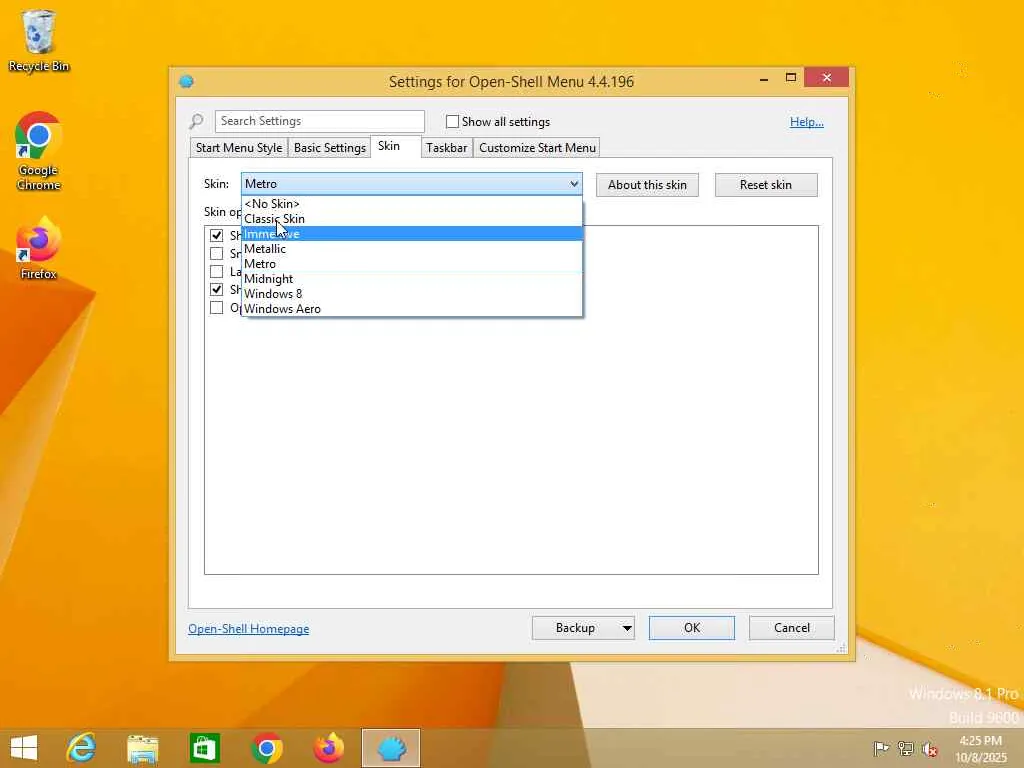1024x768 pixels.
Task: Launch Firefox from the taskbar
Action: [328, 748]
